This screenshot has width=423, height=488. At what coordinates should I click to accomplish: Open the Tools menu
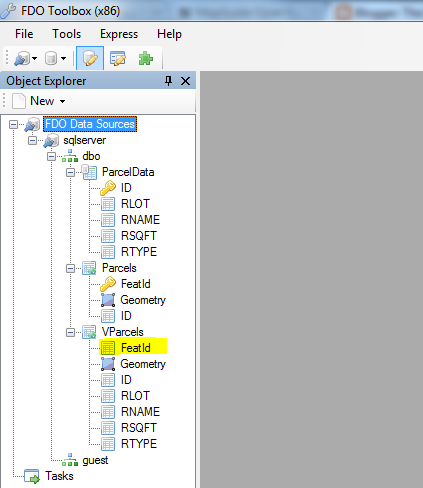(x=66, y=34)
